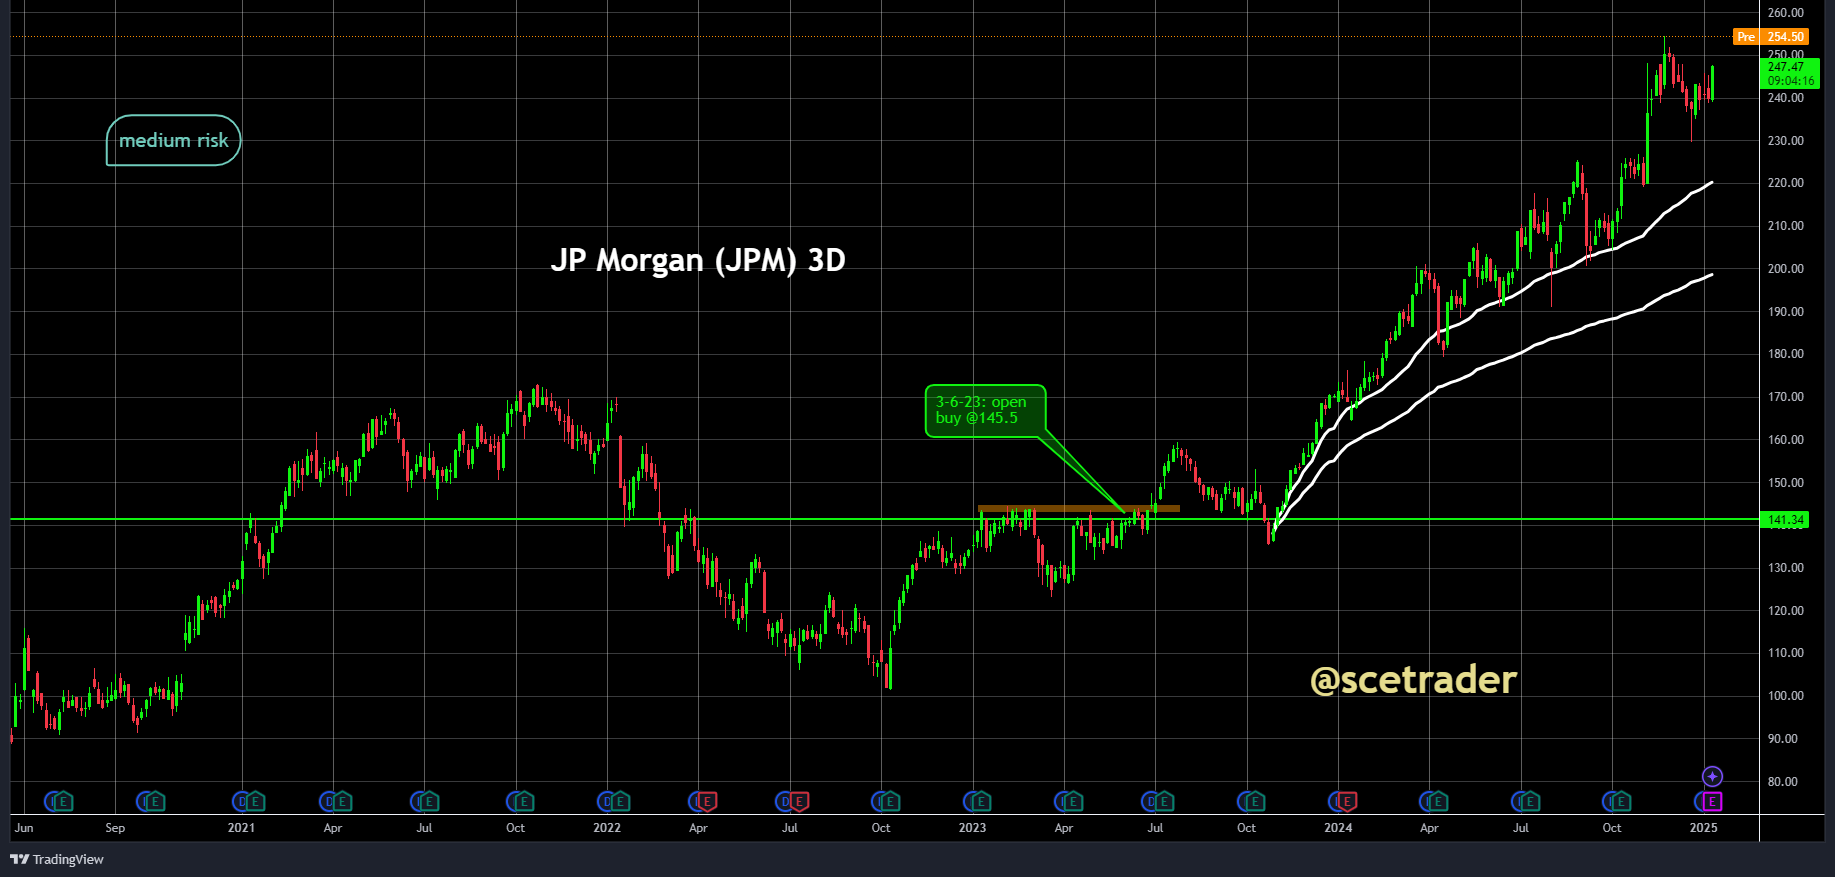Screen dimensions: 1835x877
Task: Open the green earnings icon at Oct 2021
Action: [523, 801]
